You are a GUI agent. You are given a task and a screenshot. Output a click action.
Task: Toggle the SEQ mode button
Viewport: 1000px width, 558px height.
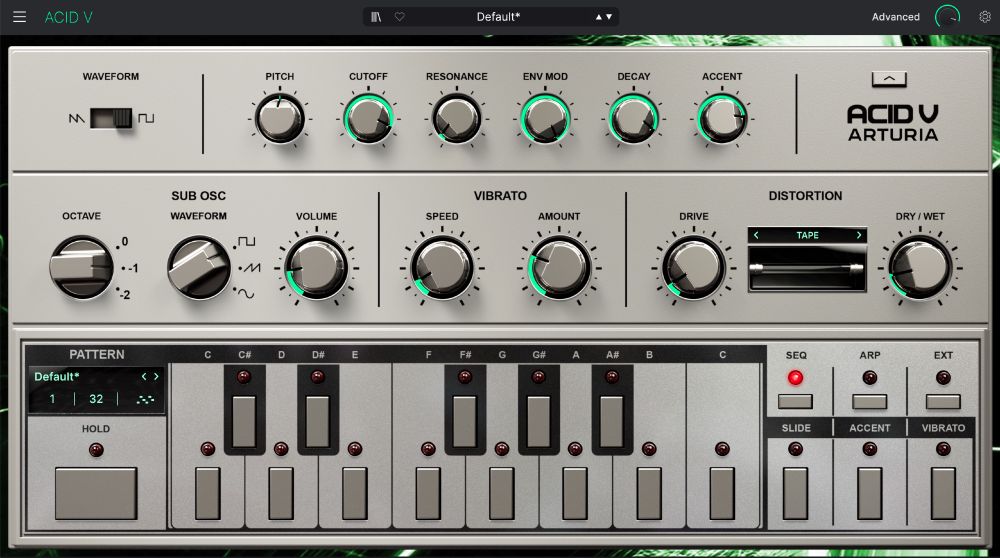[x=795, y=401]
